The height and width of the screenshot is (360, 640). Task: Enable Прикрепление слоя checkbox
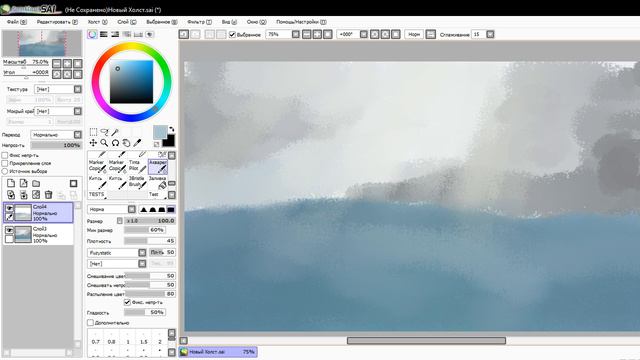point(5,163)
